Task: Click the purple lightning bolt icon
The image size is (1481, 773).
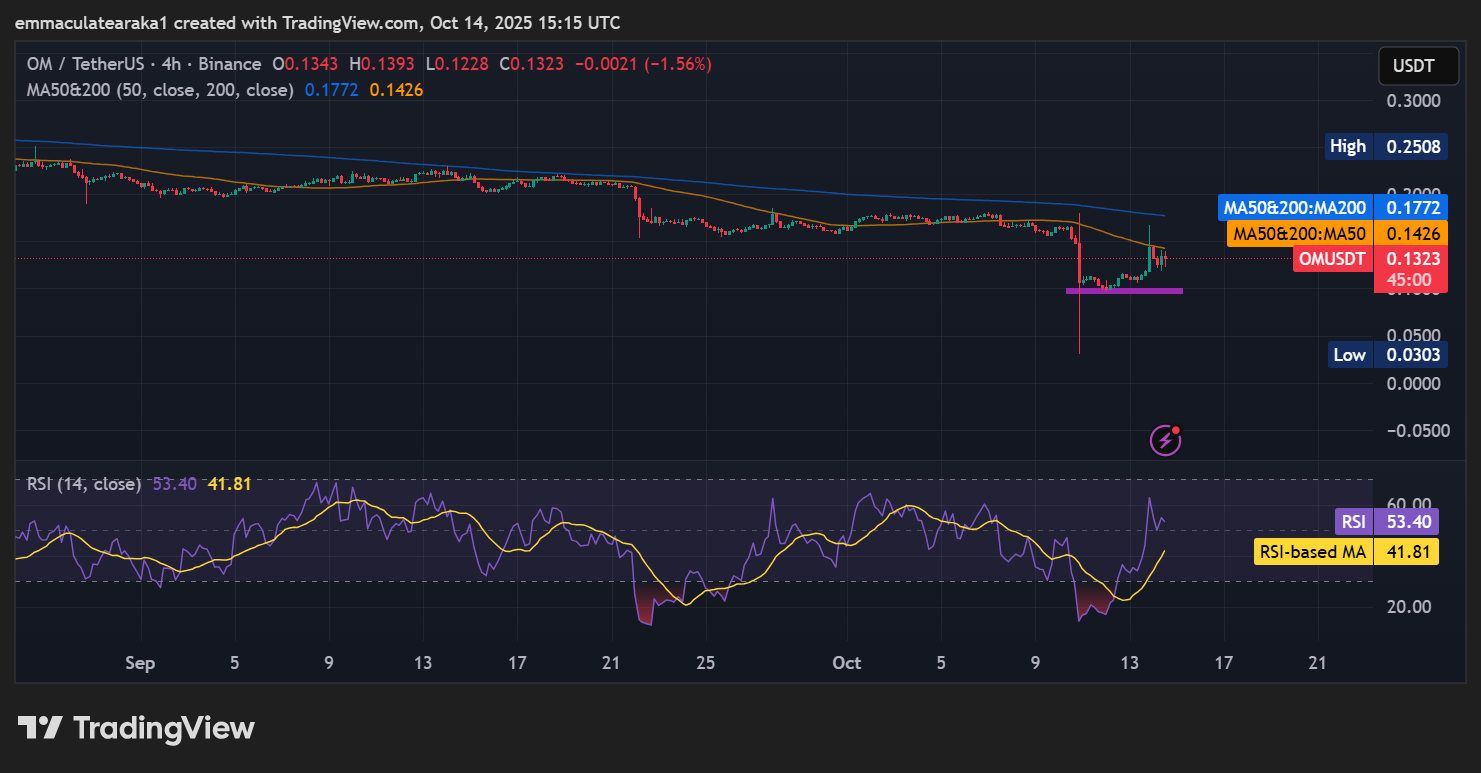Action: coord(1165,438)
